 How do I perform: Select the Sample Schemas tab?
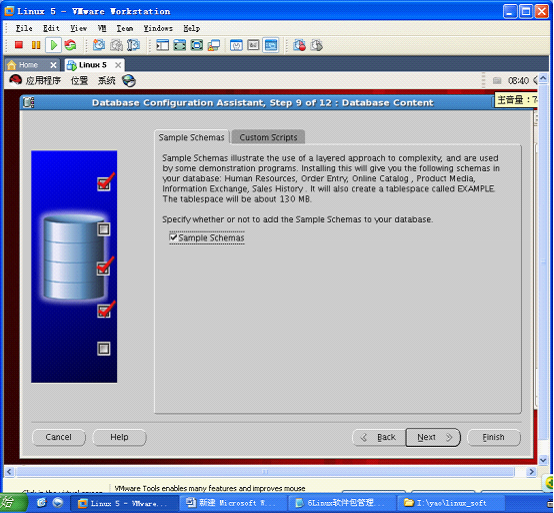coord(191,137)
